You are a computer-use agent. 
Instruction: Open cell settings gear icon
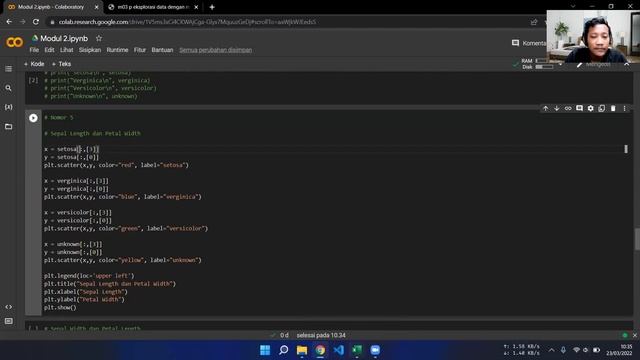590,108
